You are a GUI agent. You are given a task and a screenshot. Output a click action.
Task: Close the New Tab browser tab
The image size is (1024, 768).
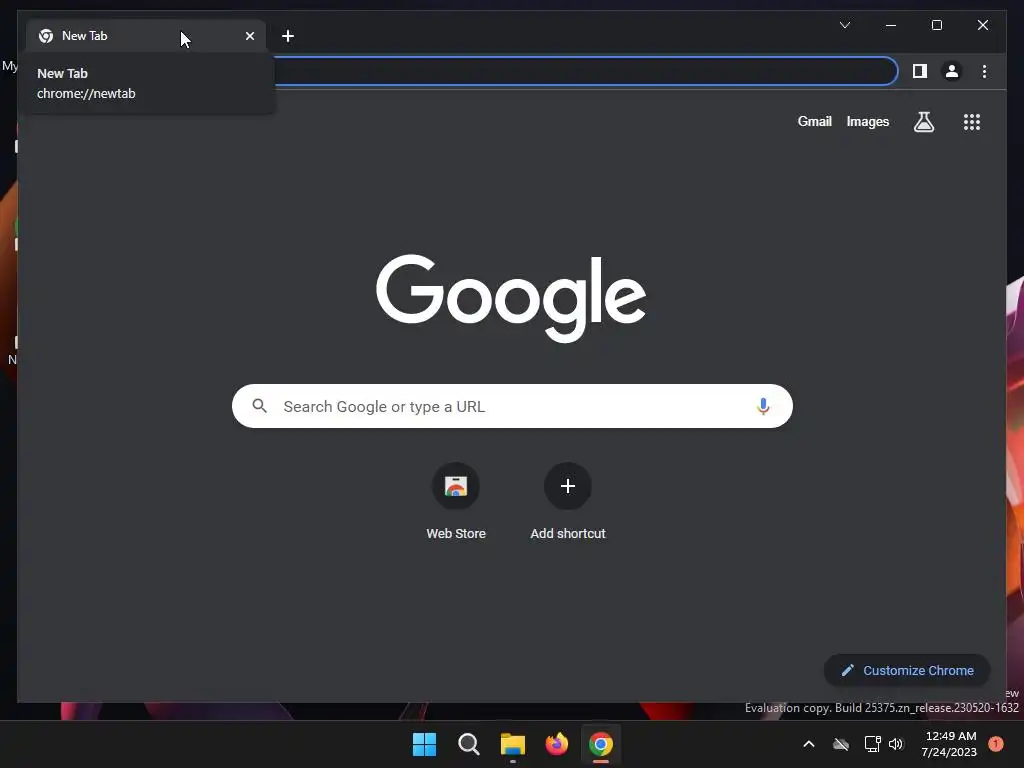point(249,36)
